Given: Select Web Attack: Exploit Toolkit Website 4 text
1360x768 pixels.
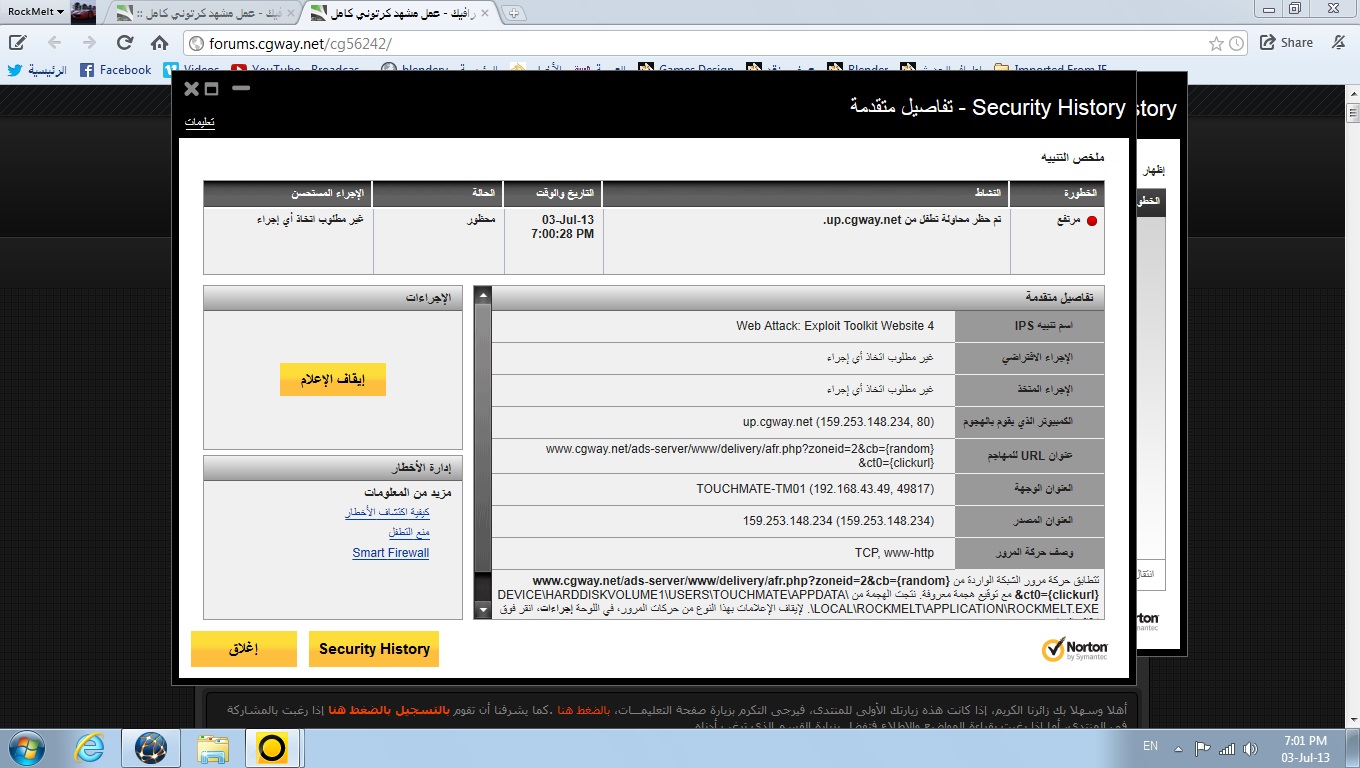Looking at the screenshot, I should pyautogui.click(x=835, y=326).
